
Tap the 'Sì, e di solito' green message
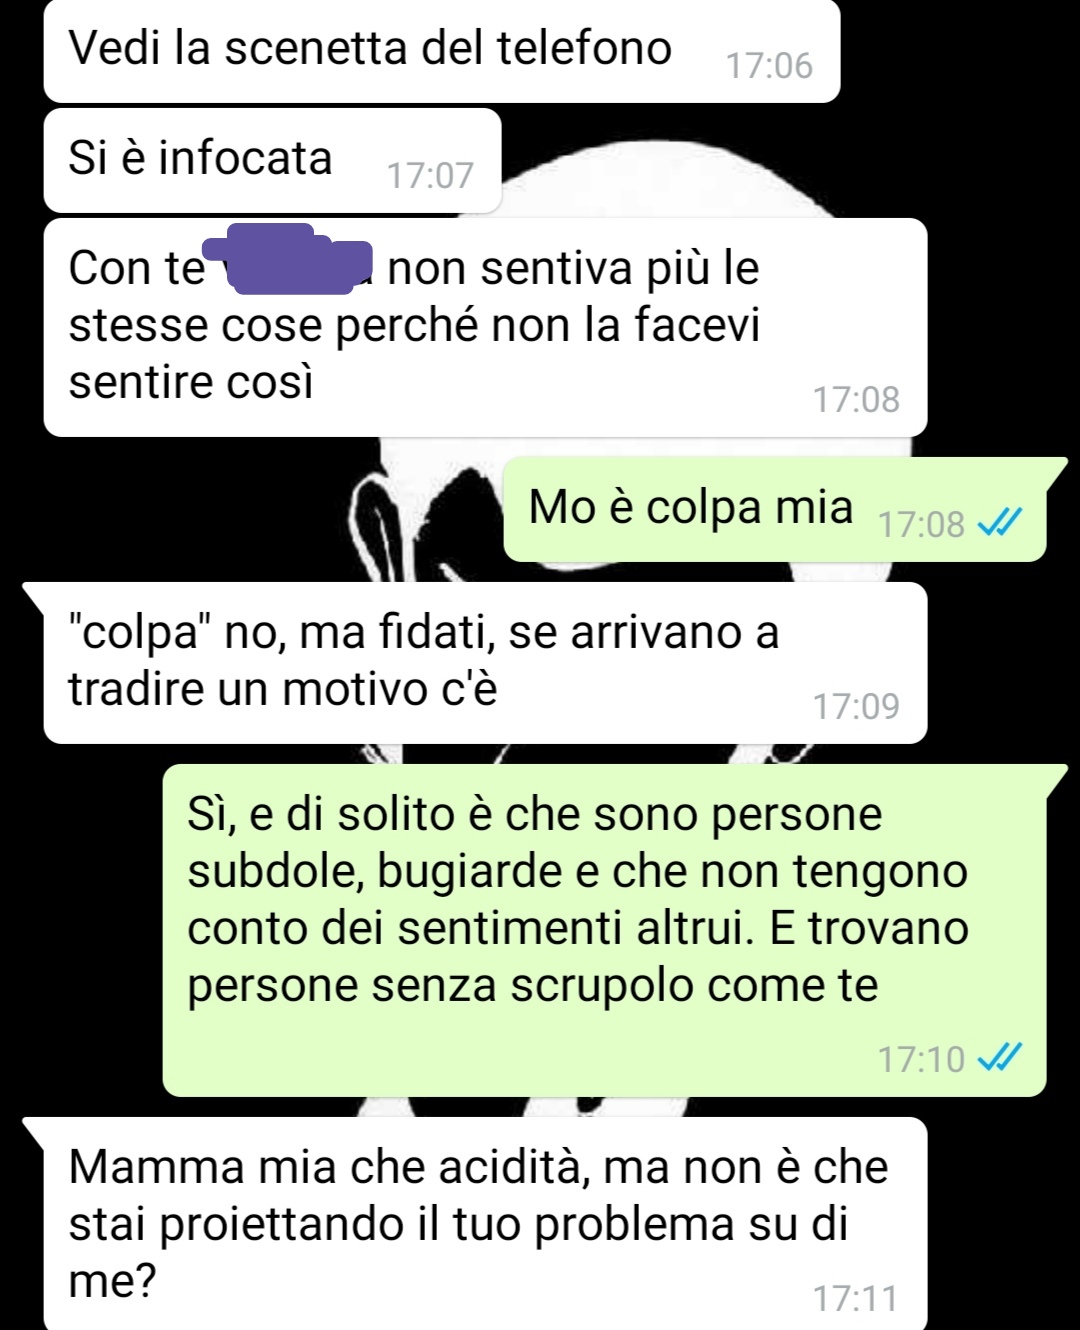(604, 930)
